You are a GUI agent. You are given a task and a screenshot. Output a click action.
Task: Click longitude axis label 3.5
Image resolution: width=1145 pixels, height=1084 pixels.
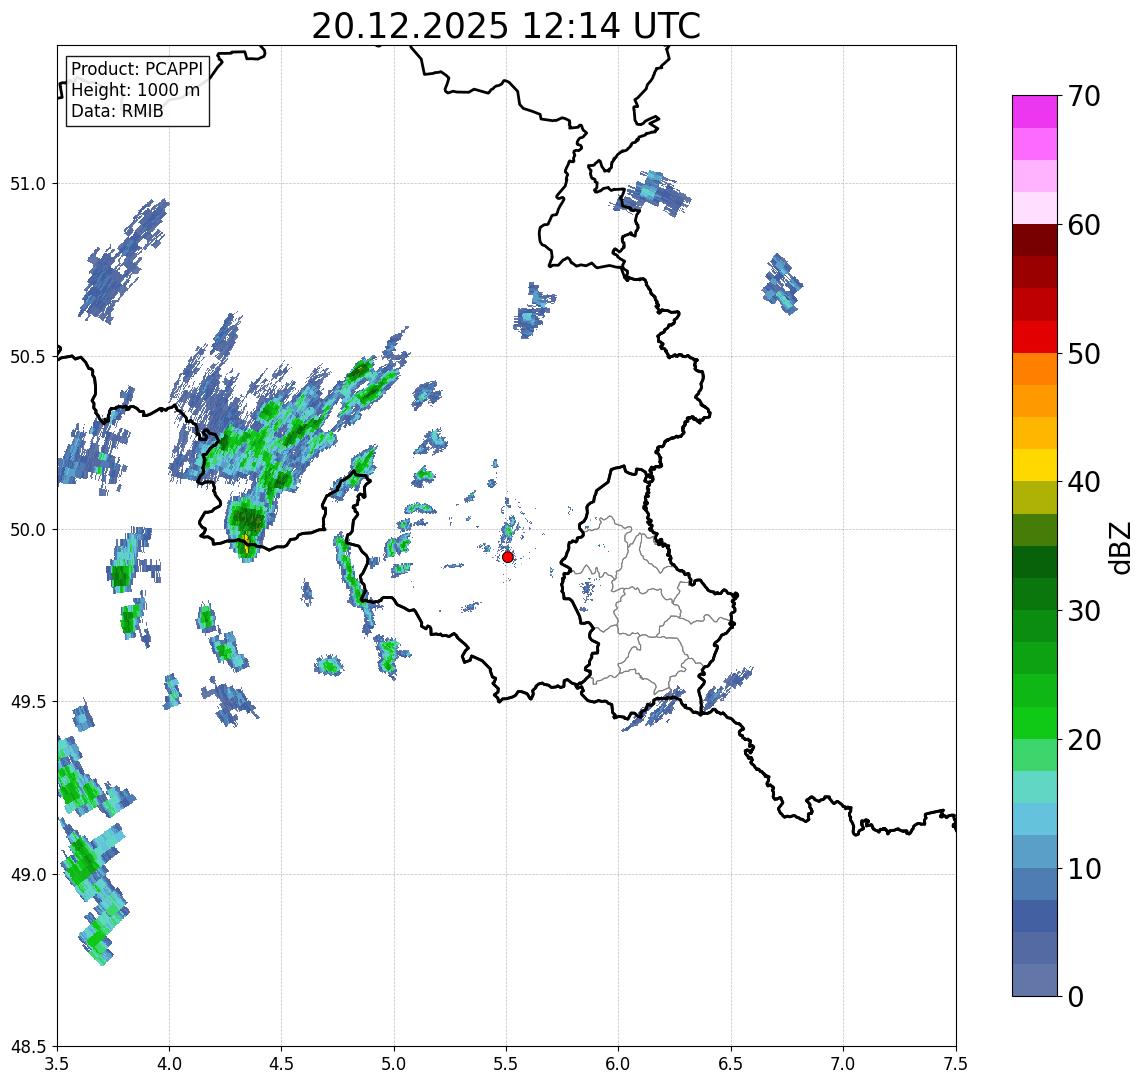tap(57, 1064)
